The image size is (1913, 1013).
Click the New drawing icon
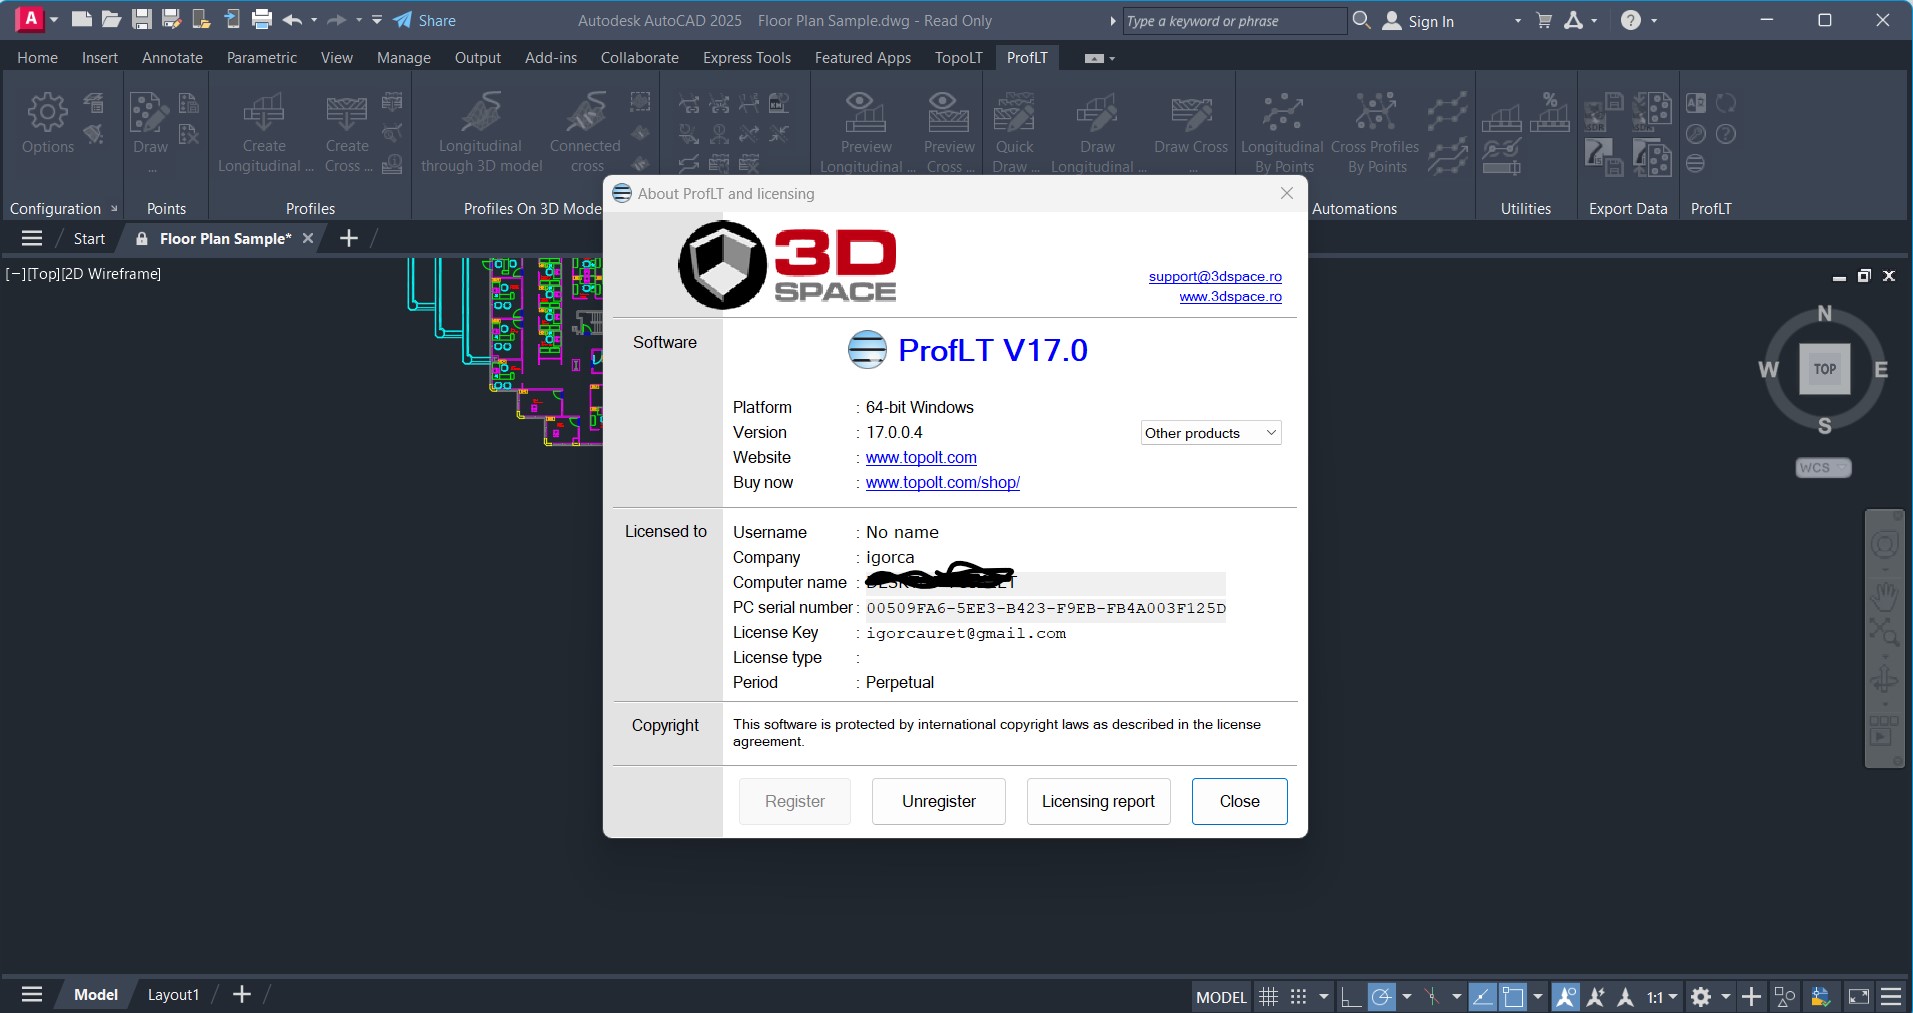pos(82,19)
